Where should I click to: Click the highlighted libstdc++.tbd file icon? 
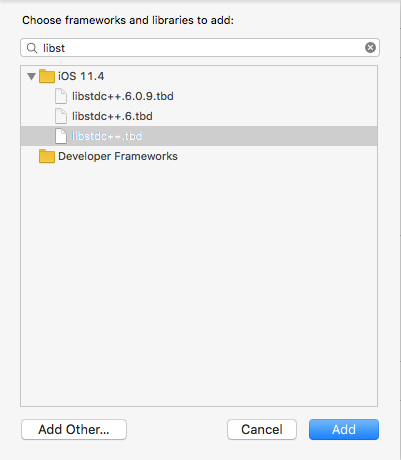(x=61, y=136)
